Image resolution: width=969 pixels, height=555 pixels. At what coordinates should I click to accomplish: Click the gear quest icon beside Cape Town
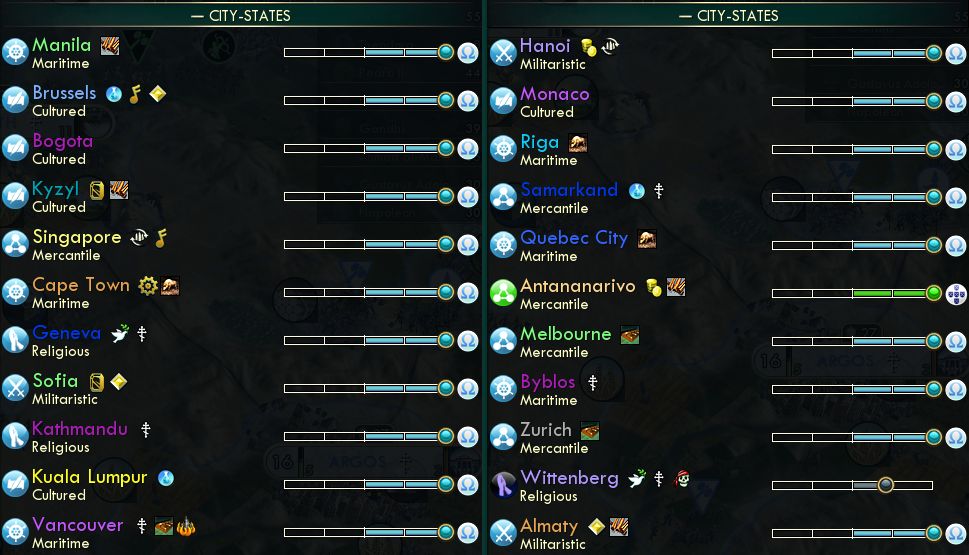148,286
